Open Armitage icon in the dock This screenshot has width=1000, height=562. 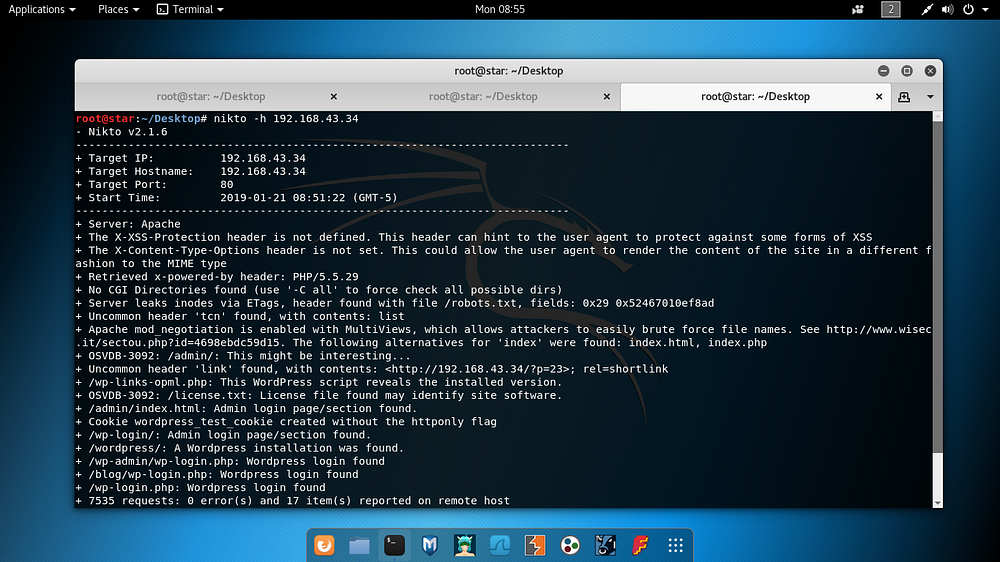pos(464,545)
